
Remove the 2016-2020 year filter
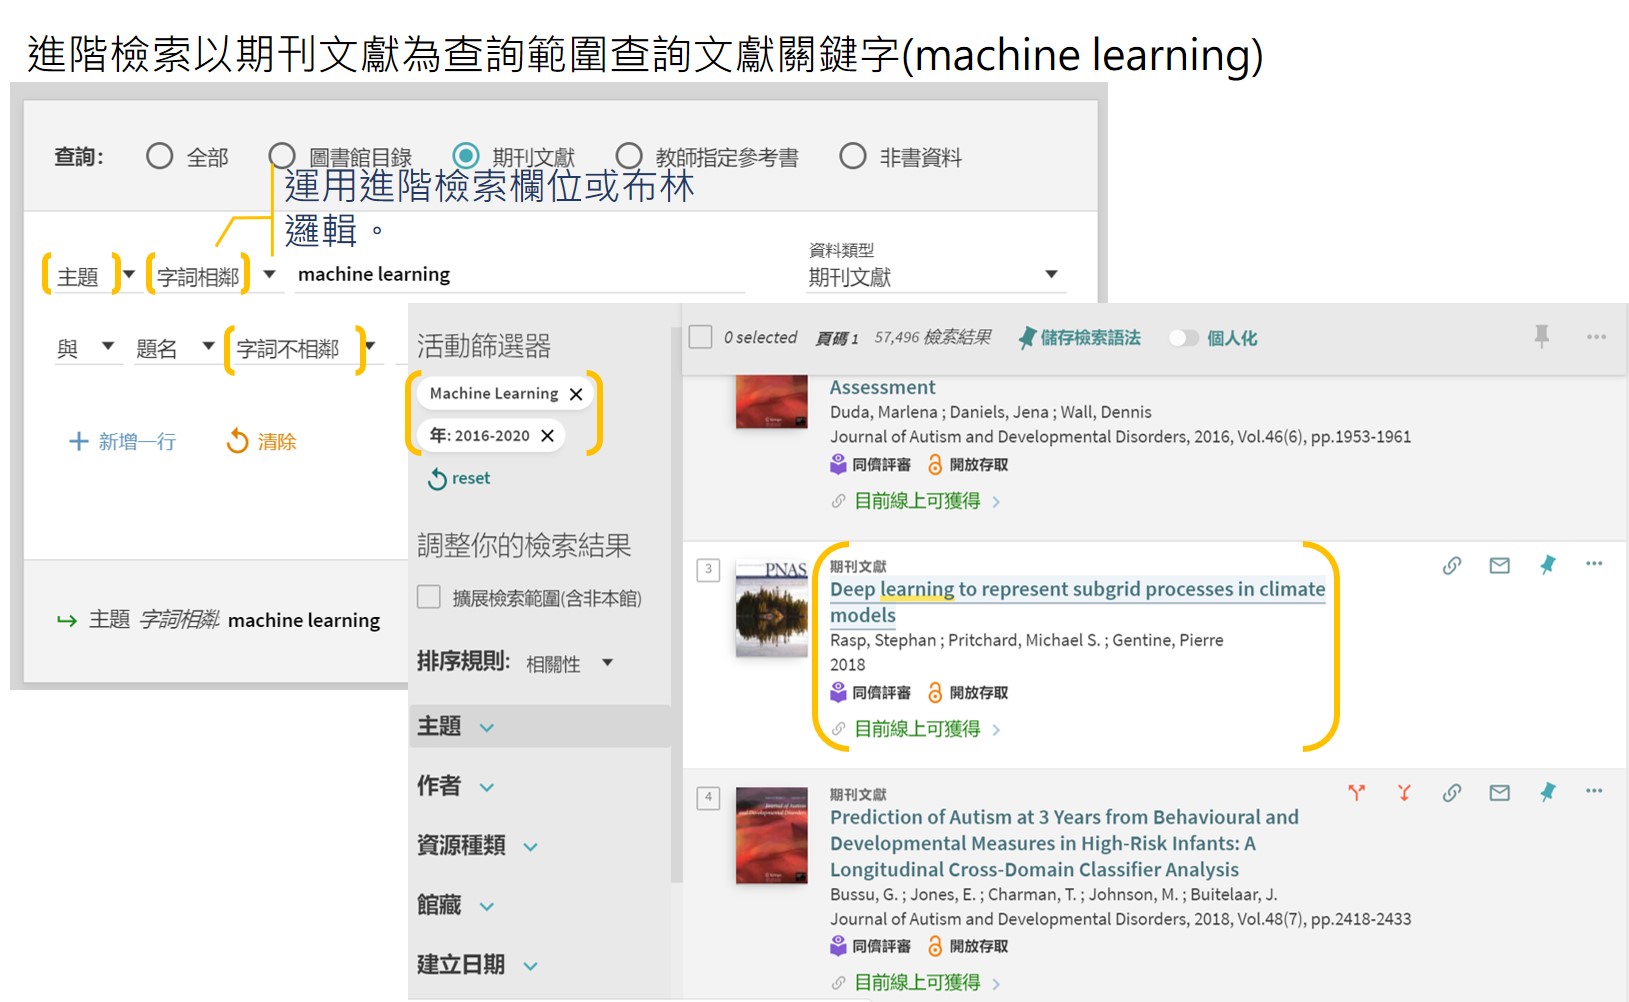[x=547, y=436]
